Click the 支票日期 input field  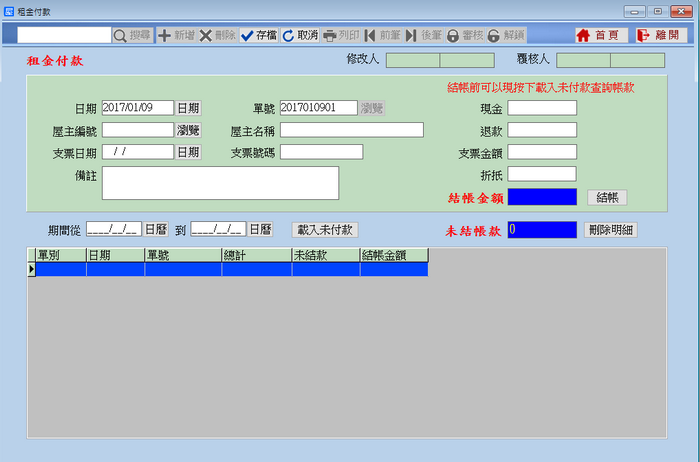click(x=138, y=152)
